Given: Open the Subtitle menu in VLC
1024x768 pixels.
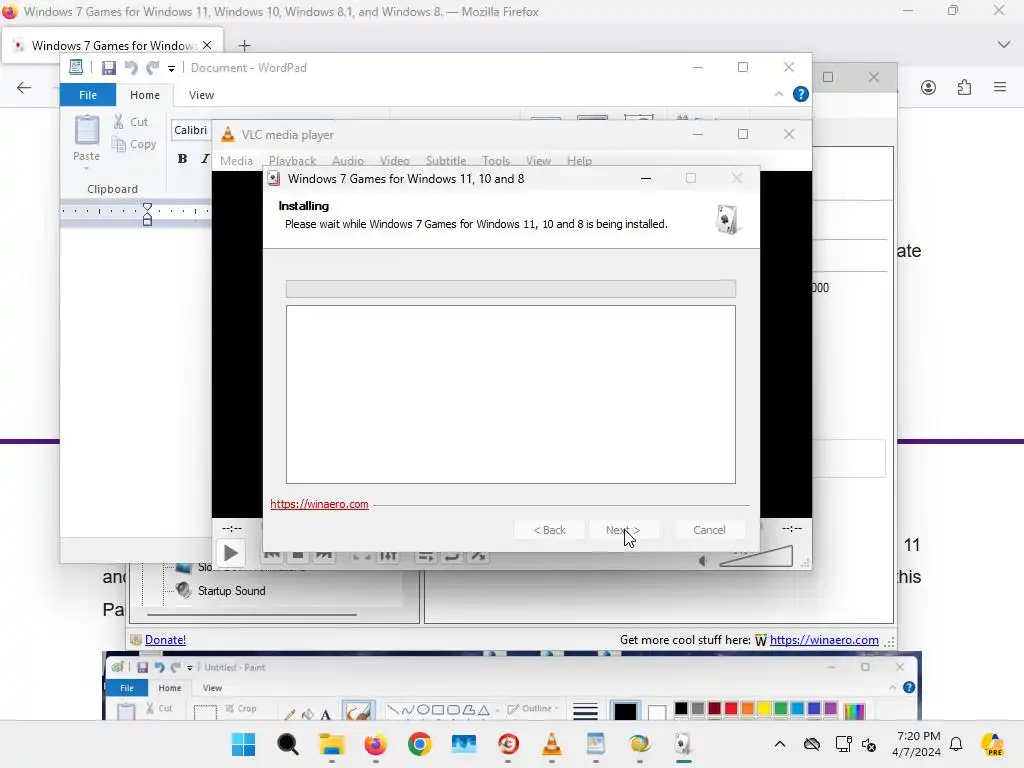Looking at the screenshot, I should pyautogui.click(x=445, y=161).
